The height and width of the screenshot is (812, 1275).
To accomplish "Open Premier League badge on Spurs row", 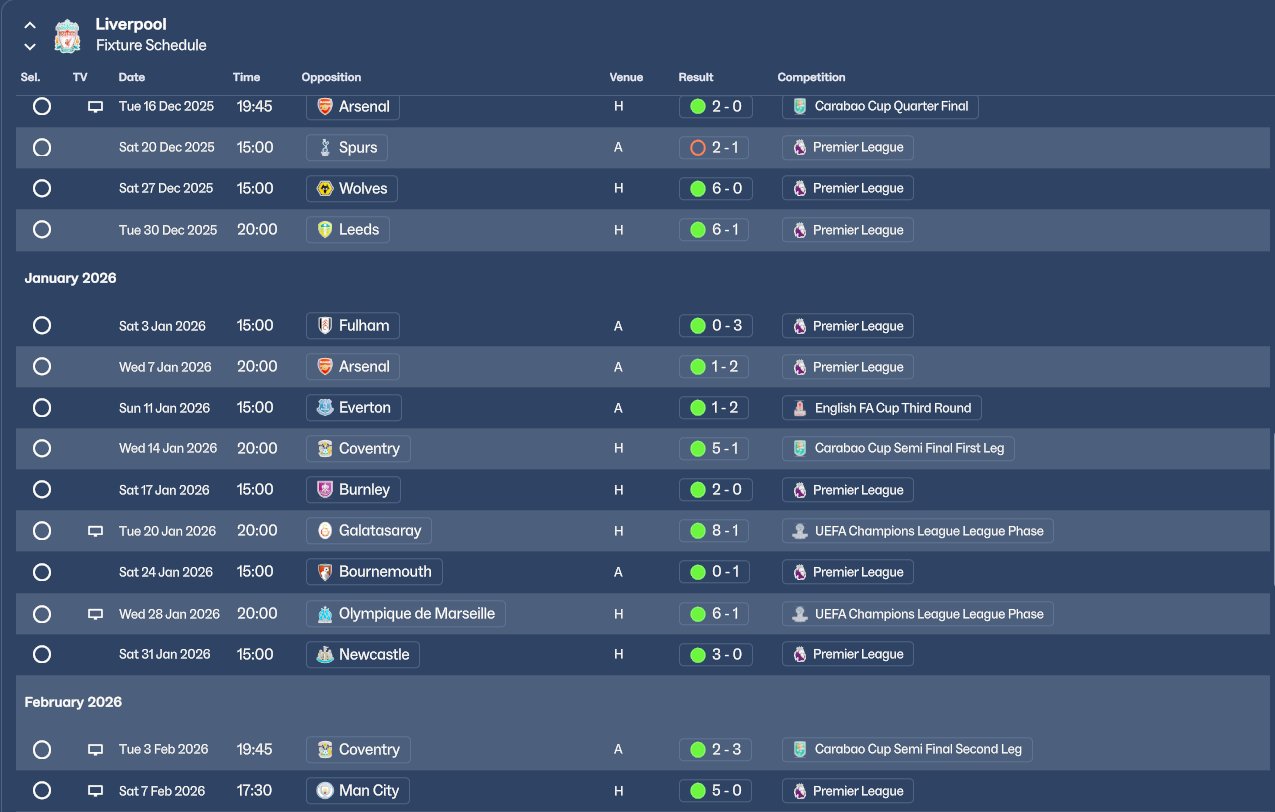I will pyautogui.click(x=847, y=147).
